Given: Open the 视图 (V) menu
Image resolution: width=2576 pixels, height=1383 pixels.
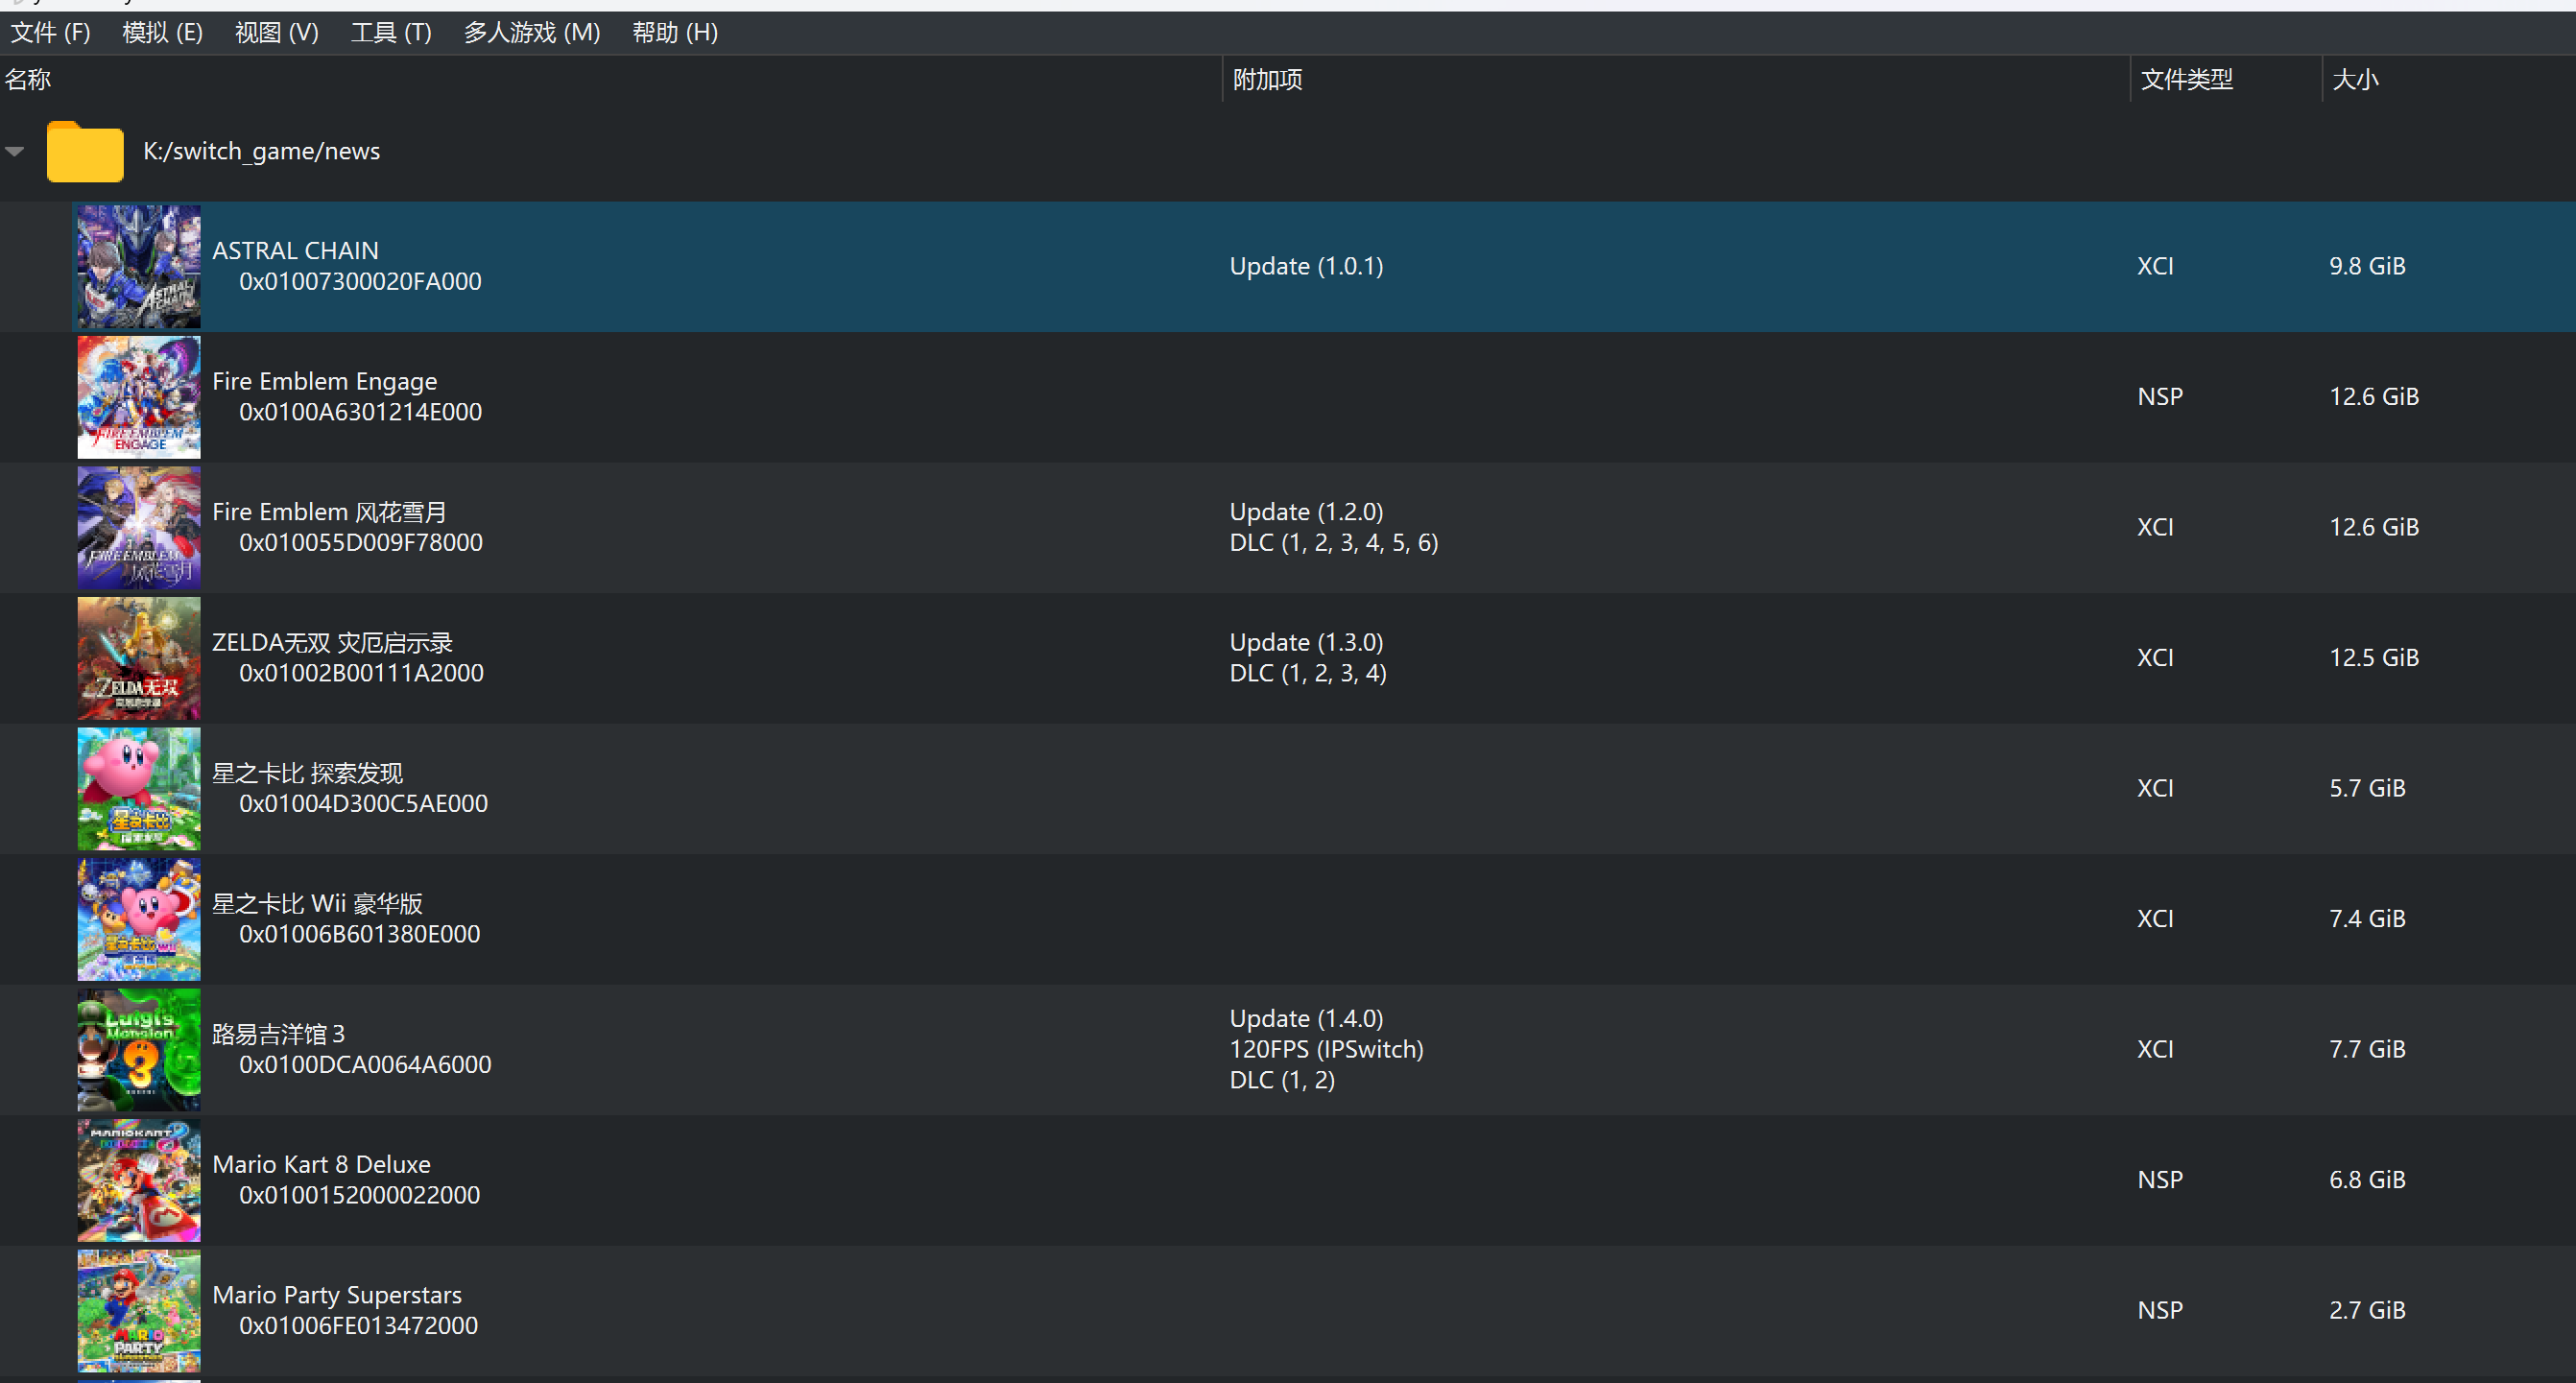Looking at the screenshot, I should point(277,33).
